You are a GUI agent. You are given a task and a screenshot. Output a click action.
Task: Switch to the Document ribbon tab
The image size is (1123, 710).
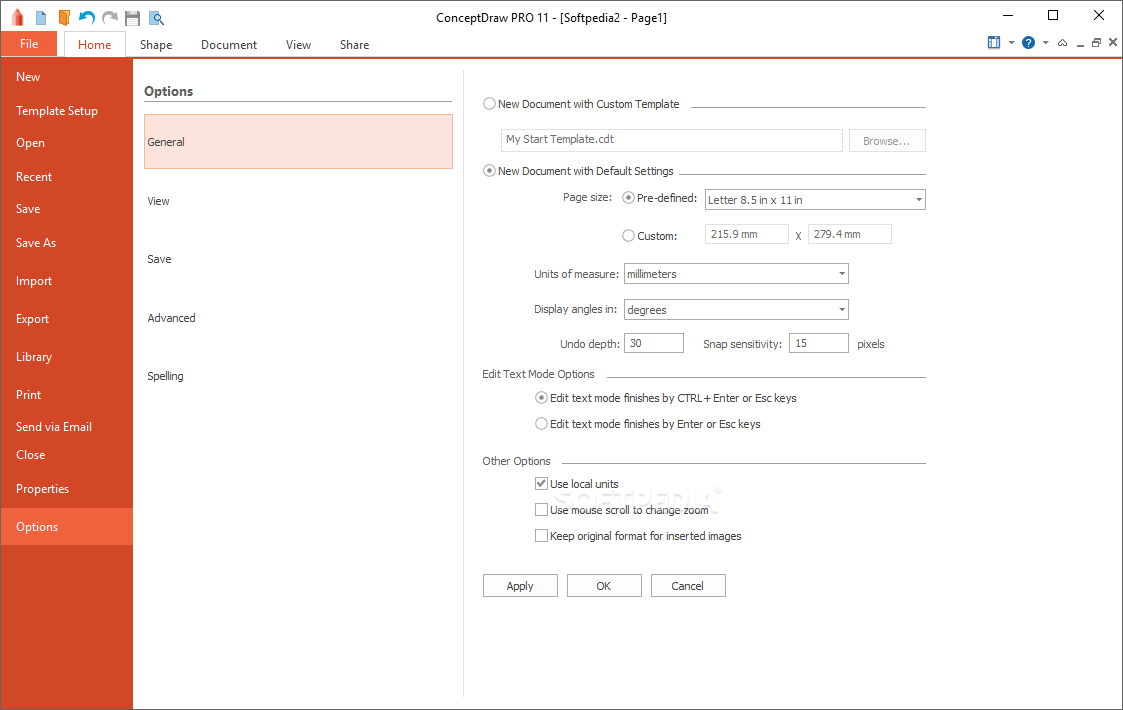[x=228, y=44]
